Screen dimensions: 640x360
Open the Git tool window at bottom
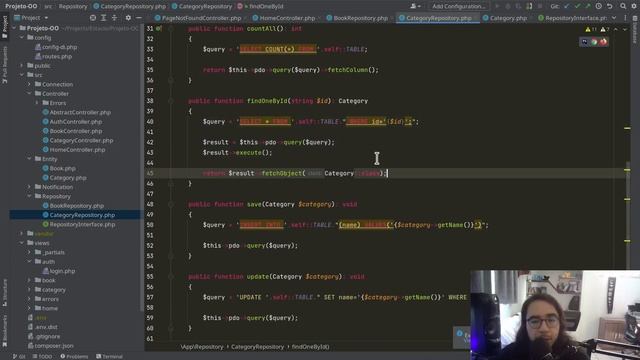19,356
